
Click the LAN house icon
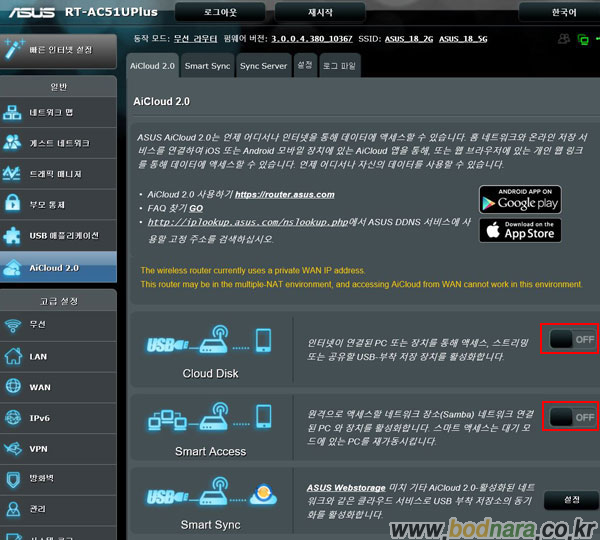point(13,356)
